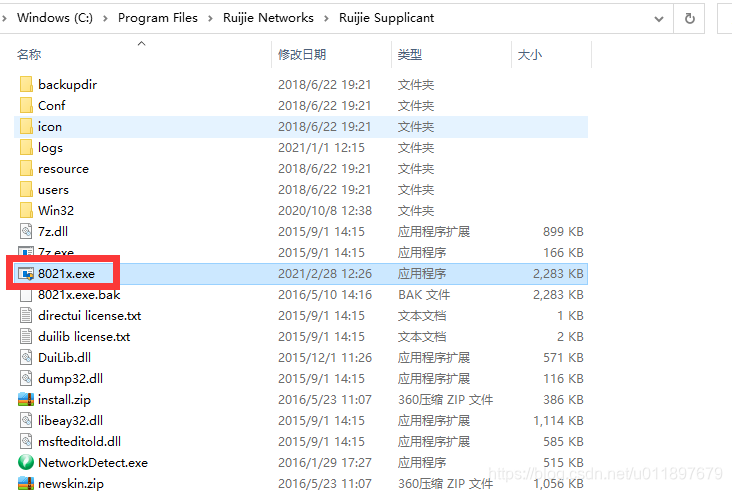This screenshot has width=732, height=492.
Task: Expand the chevron before Windows (C:)
Action: (4, 18)
